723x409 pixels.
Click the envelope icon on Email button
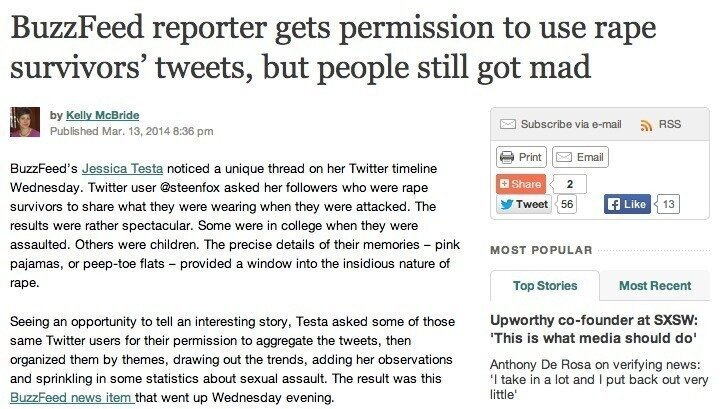(x=564, y=157)
